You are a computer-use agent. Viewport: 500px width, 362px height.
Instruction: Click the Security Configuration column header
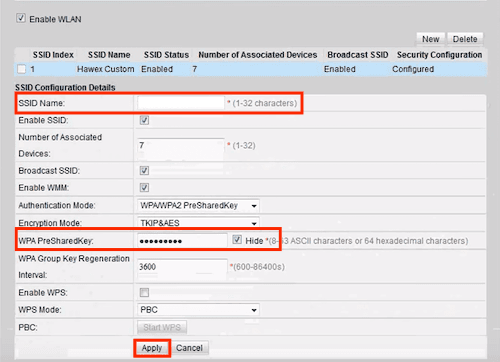439,55
